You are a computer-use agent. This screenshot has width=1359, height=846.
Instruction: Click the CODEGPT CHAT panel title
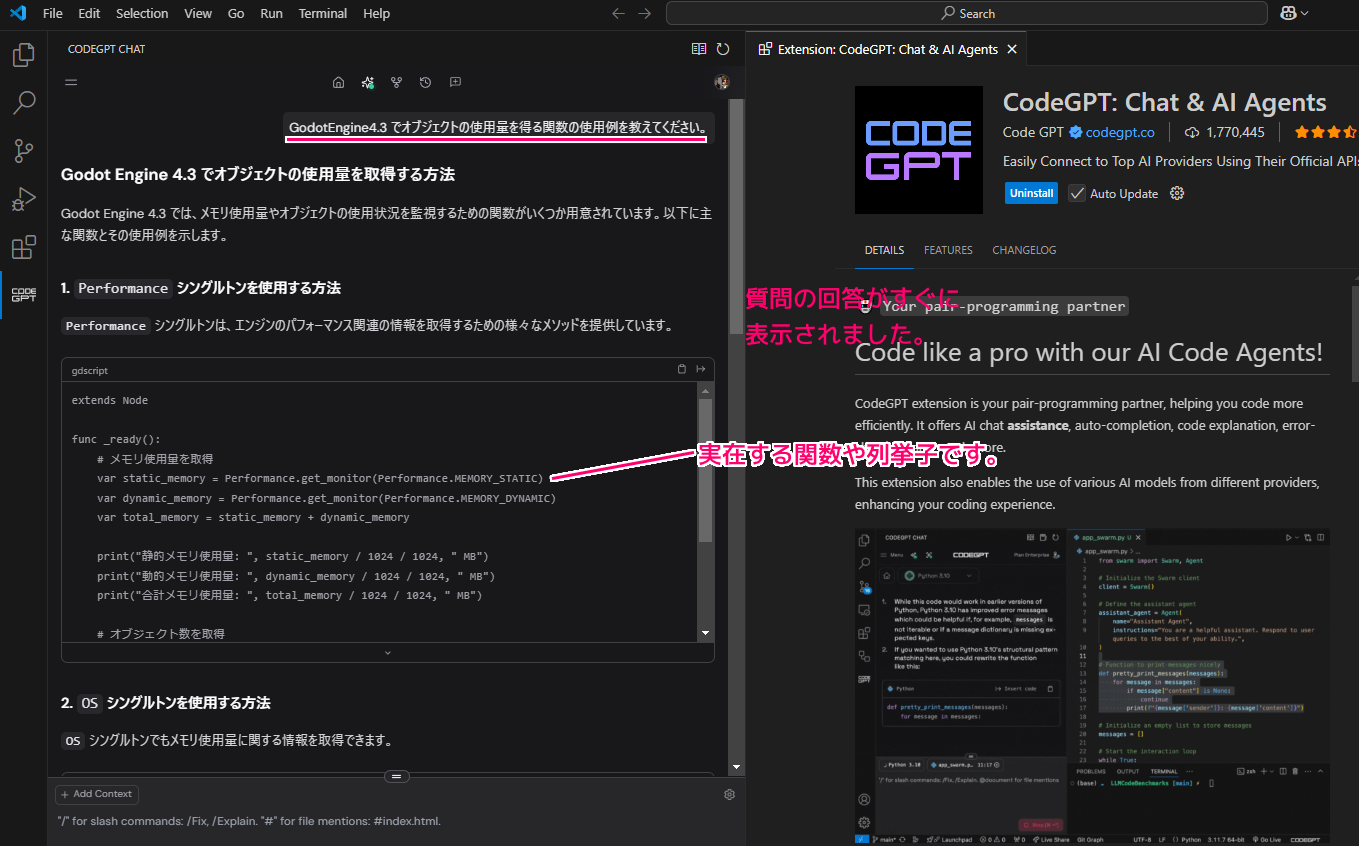[106, 49]
